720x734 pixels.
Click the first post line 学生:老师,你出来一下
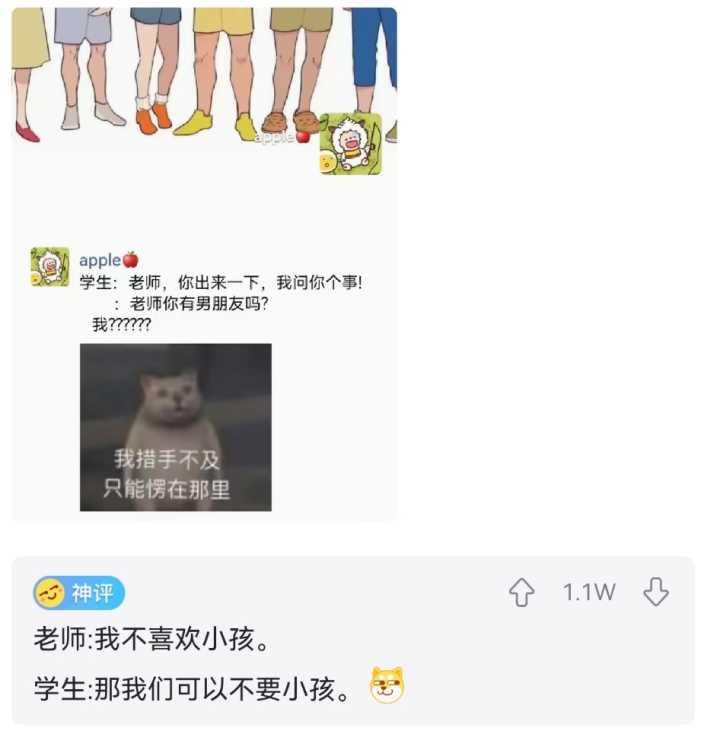point(221,283)
